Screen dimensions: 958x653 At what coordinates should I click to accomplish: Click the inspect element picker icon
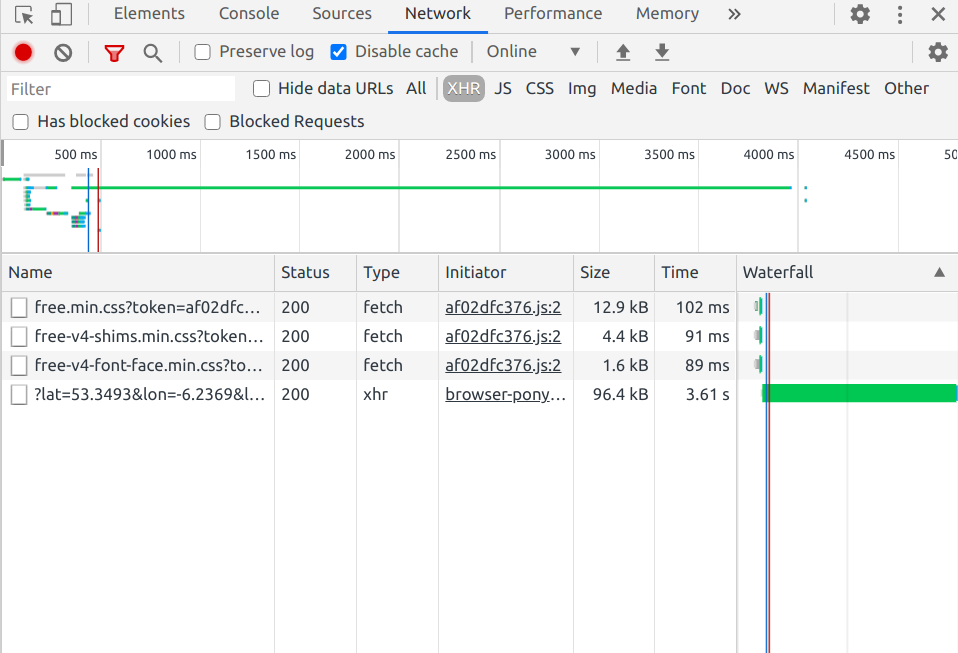coord(25,15)
